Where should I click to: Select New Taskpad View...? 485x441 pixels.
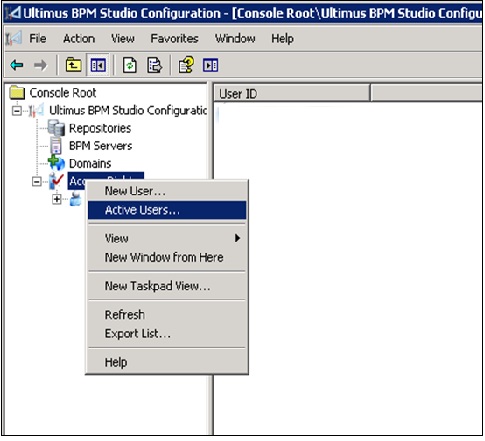167,286
